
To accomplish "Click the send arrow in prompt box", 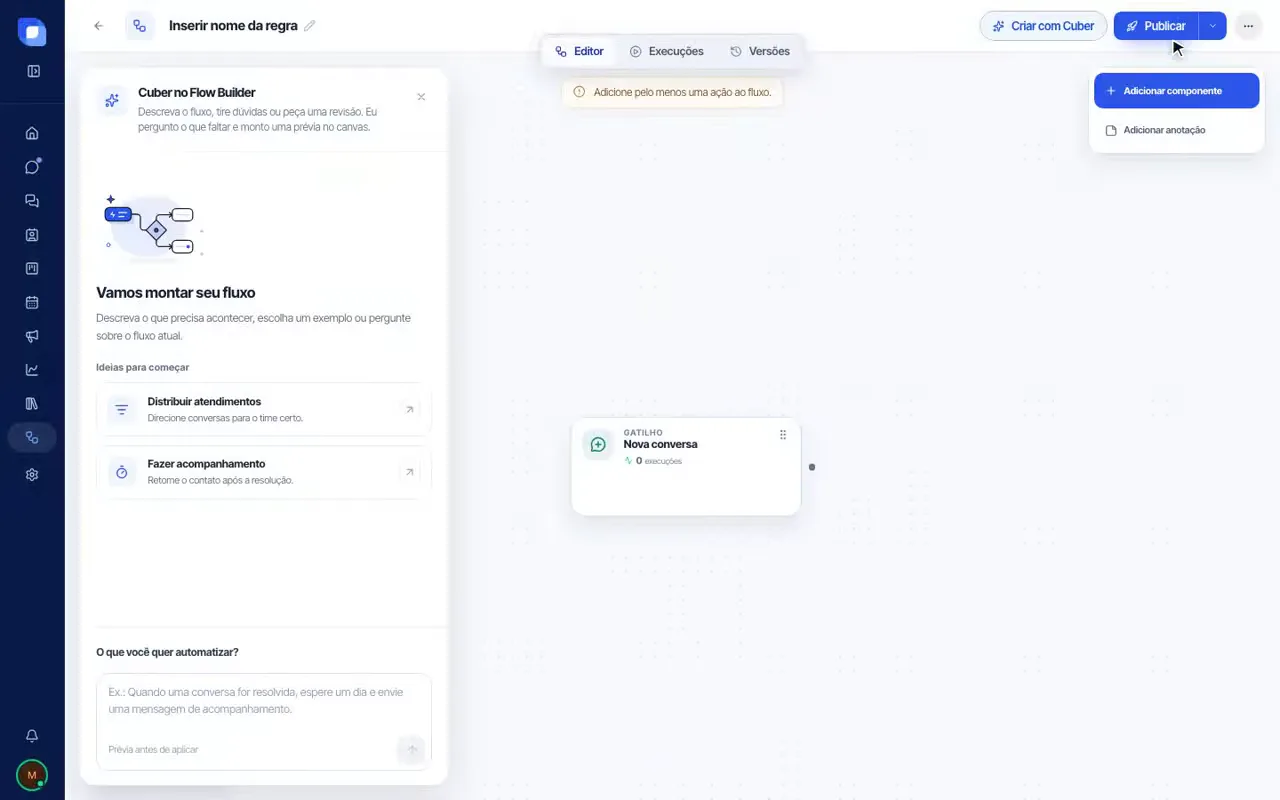I will coord(411,749).
